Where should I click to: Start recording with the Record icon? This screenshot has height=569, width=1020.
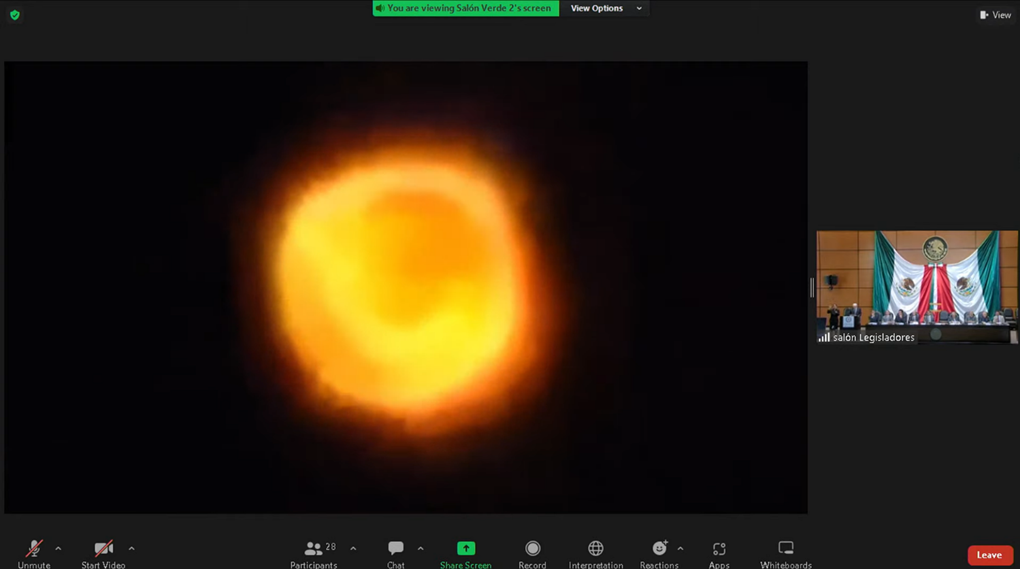532,549
